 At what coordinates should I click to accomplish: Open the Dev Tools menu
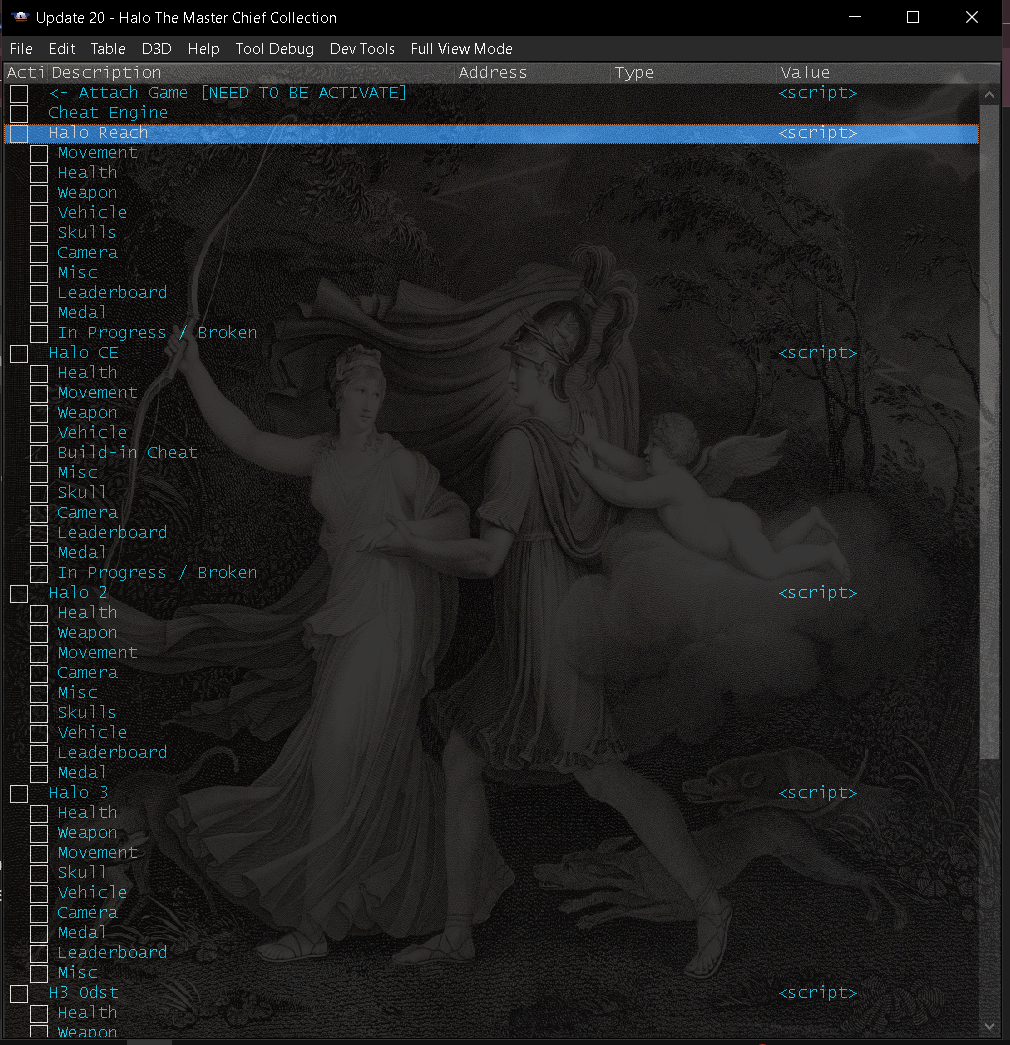click(362, 49)
